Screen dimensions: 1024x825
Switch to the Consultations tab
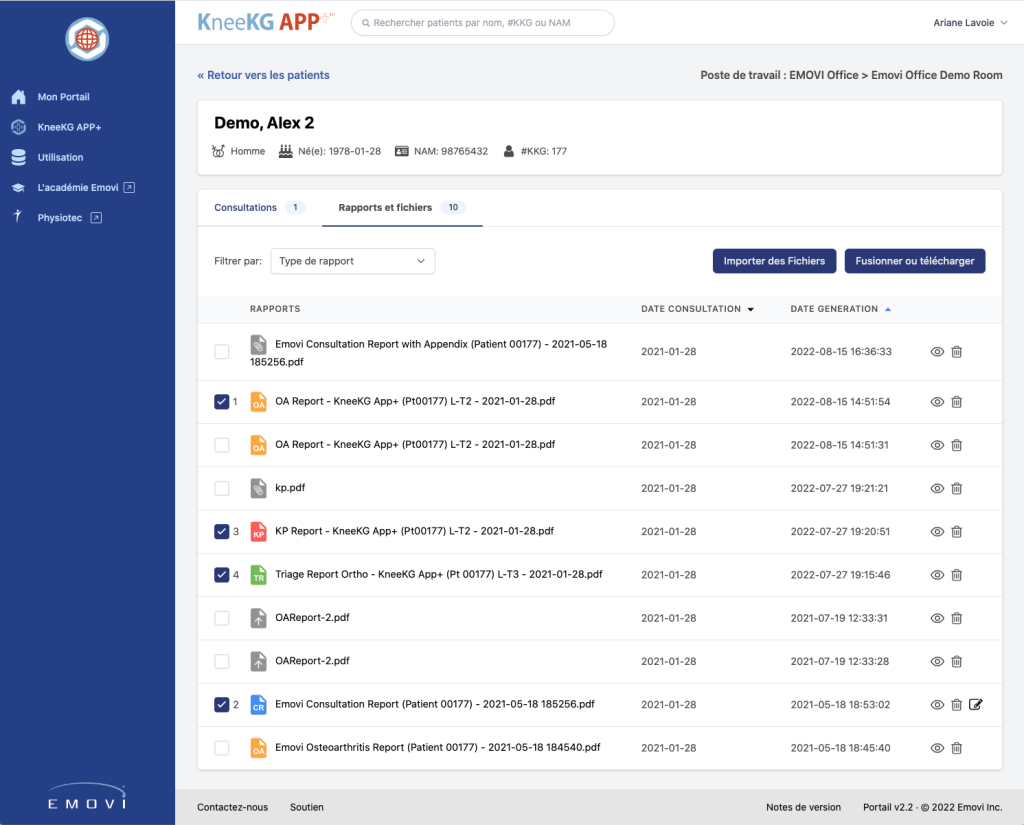tap(259, 208)
